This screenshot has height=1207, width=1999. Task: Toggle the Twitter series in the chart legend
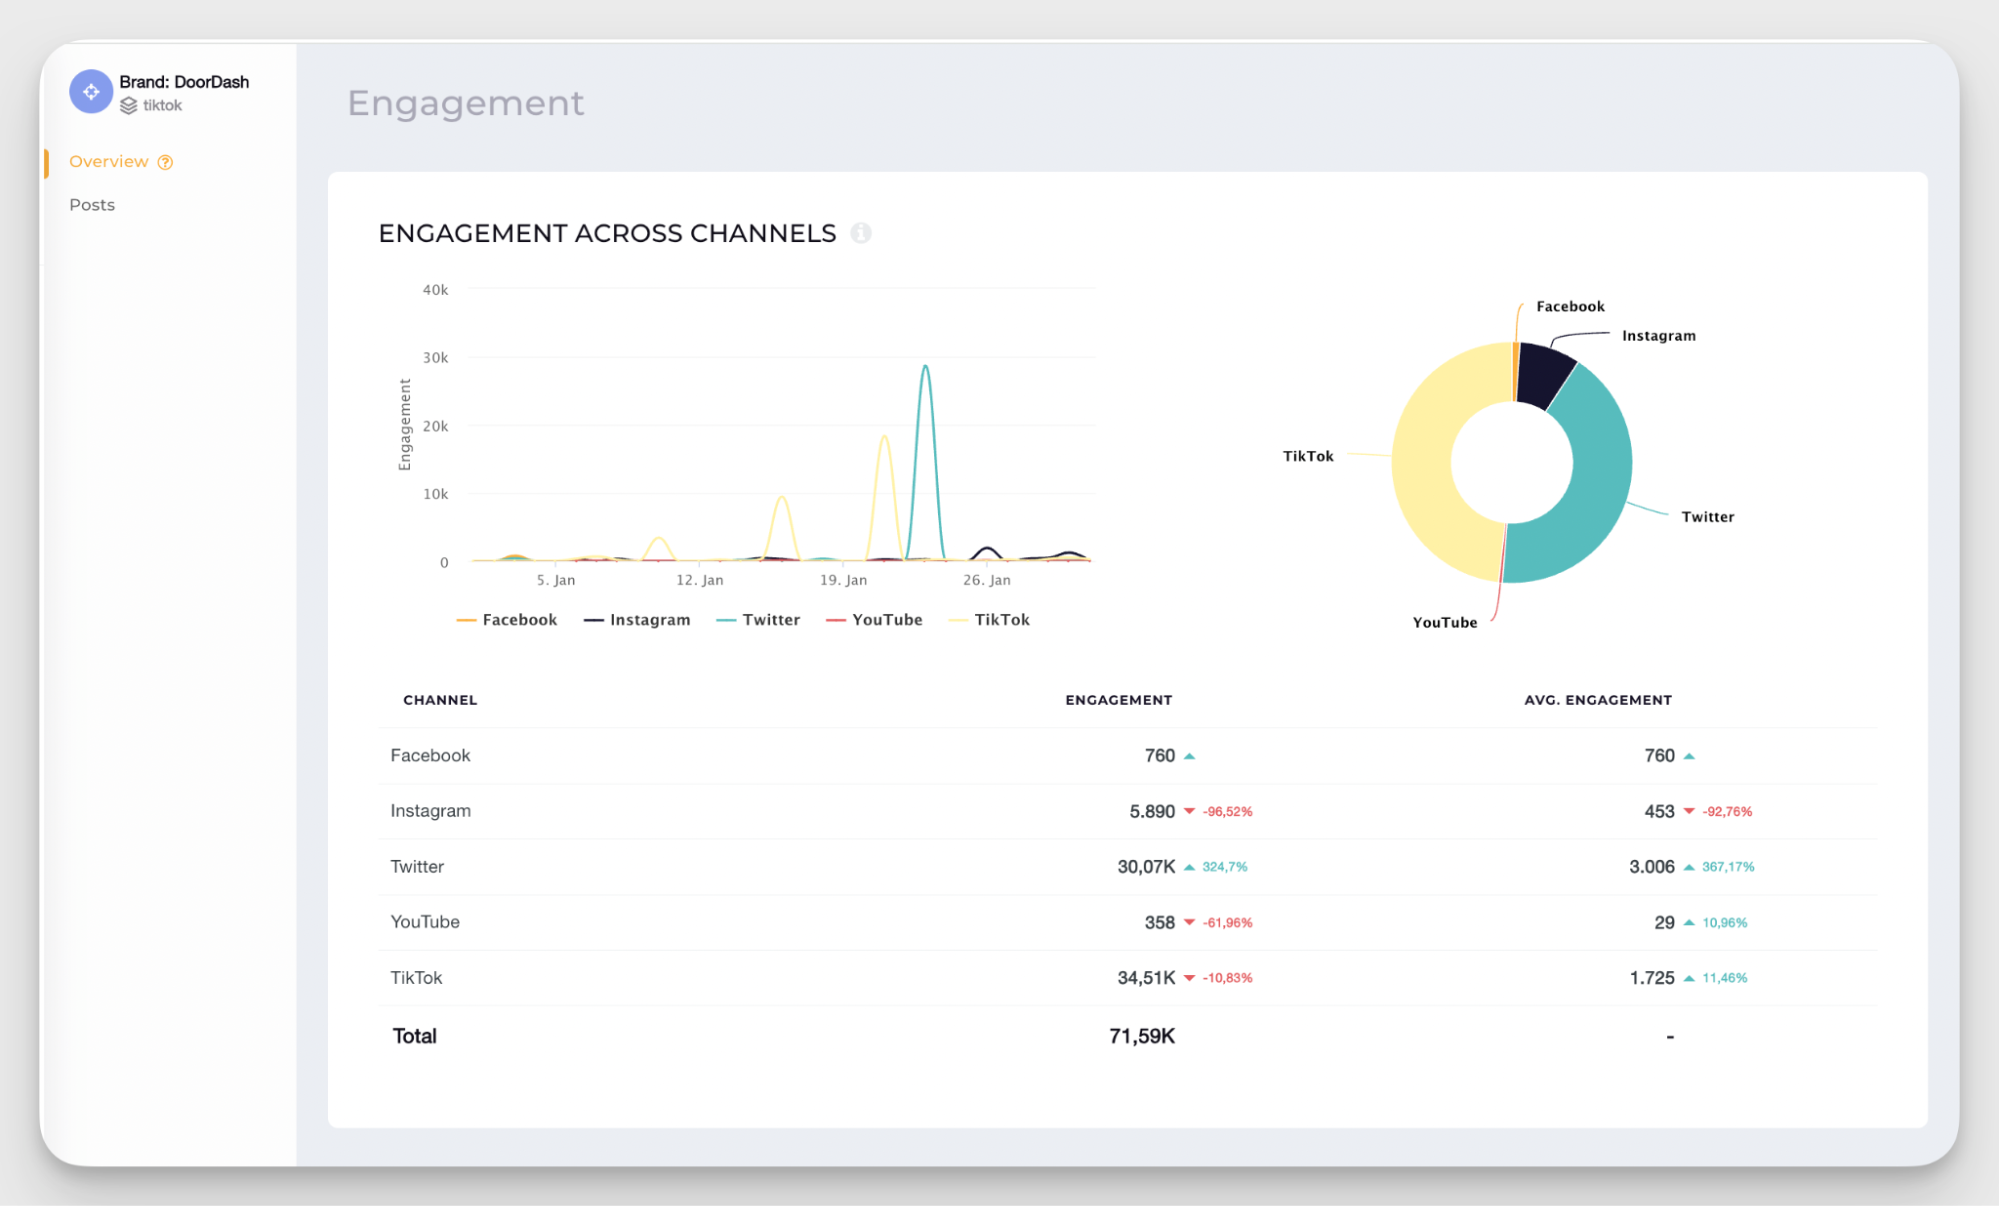pos(770,619)
